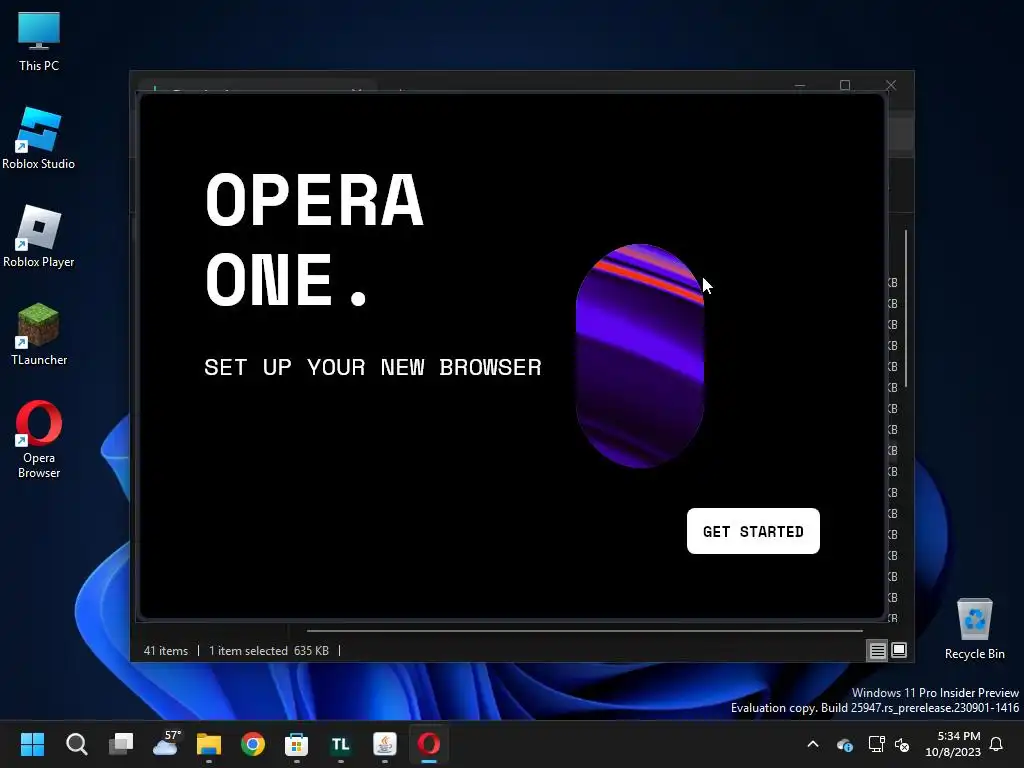Open the weather widget showing 57°
Image resolution: width=1024 pixels, height=768 pixels.
click(x=165, y=744)
